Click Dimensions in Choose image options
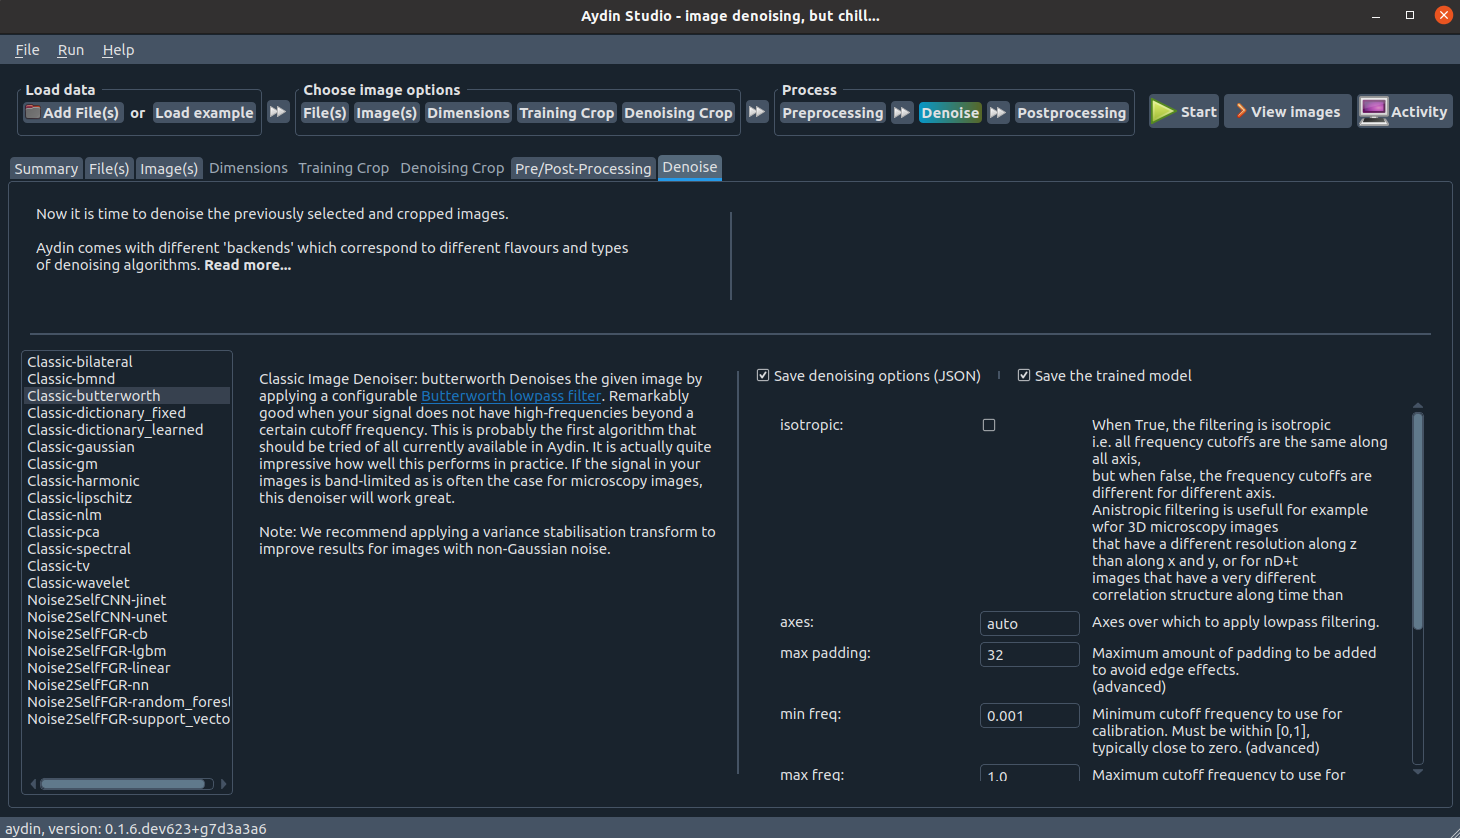The height and width of the screenshot is (838, 1460). point(468,113)
